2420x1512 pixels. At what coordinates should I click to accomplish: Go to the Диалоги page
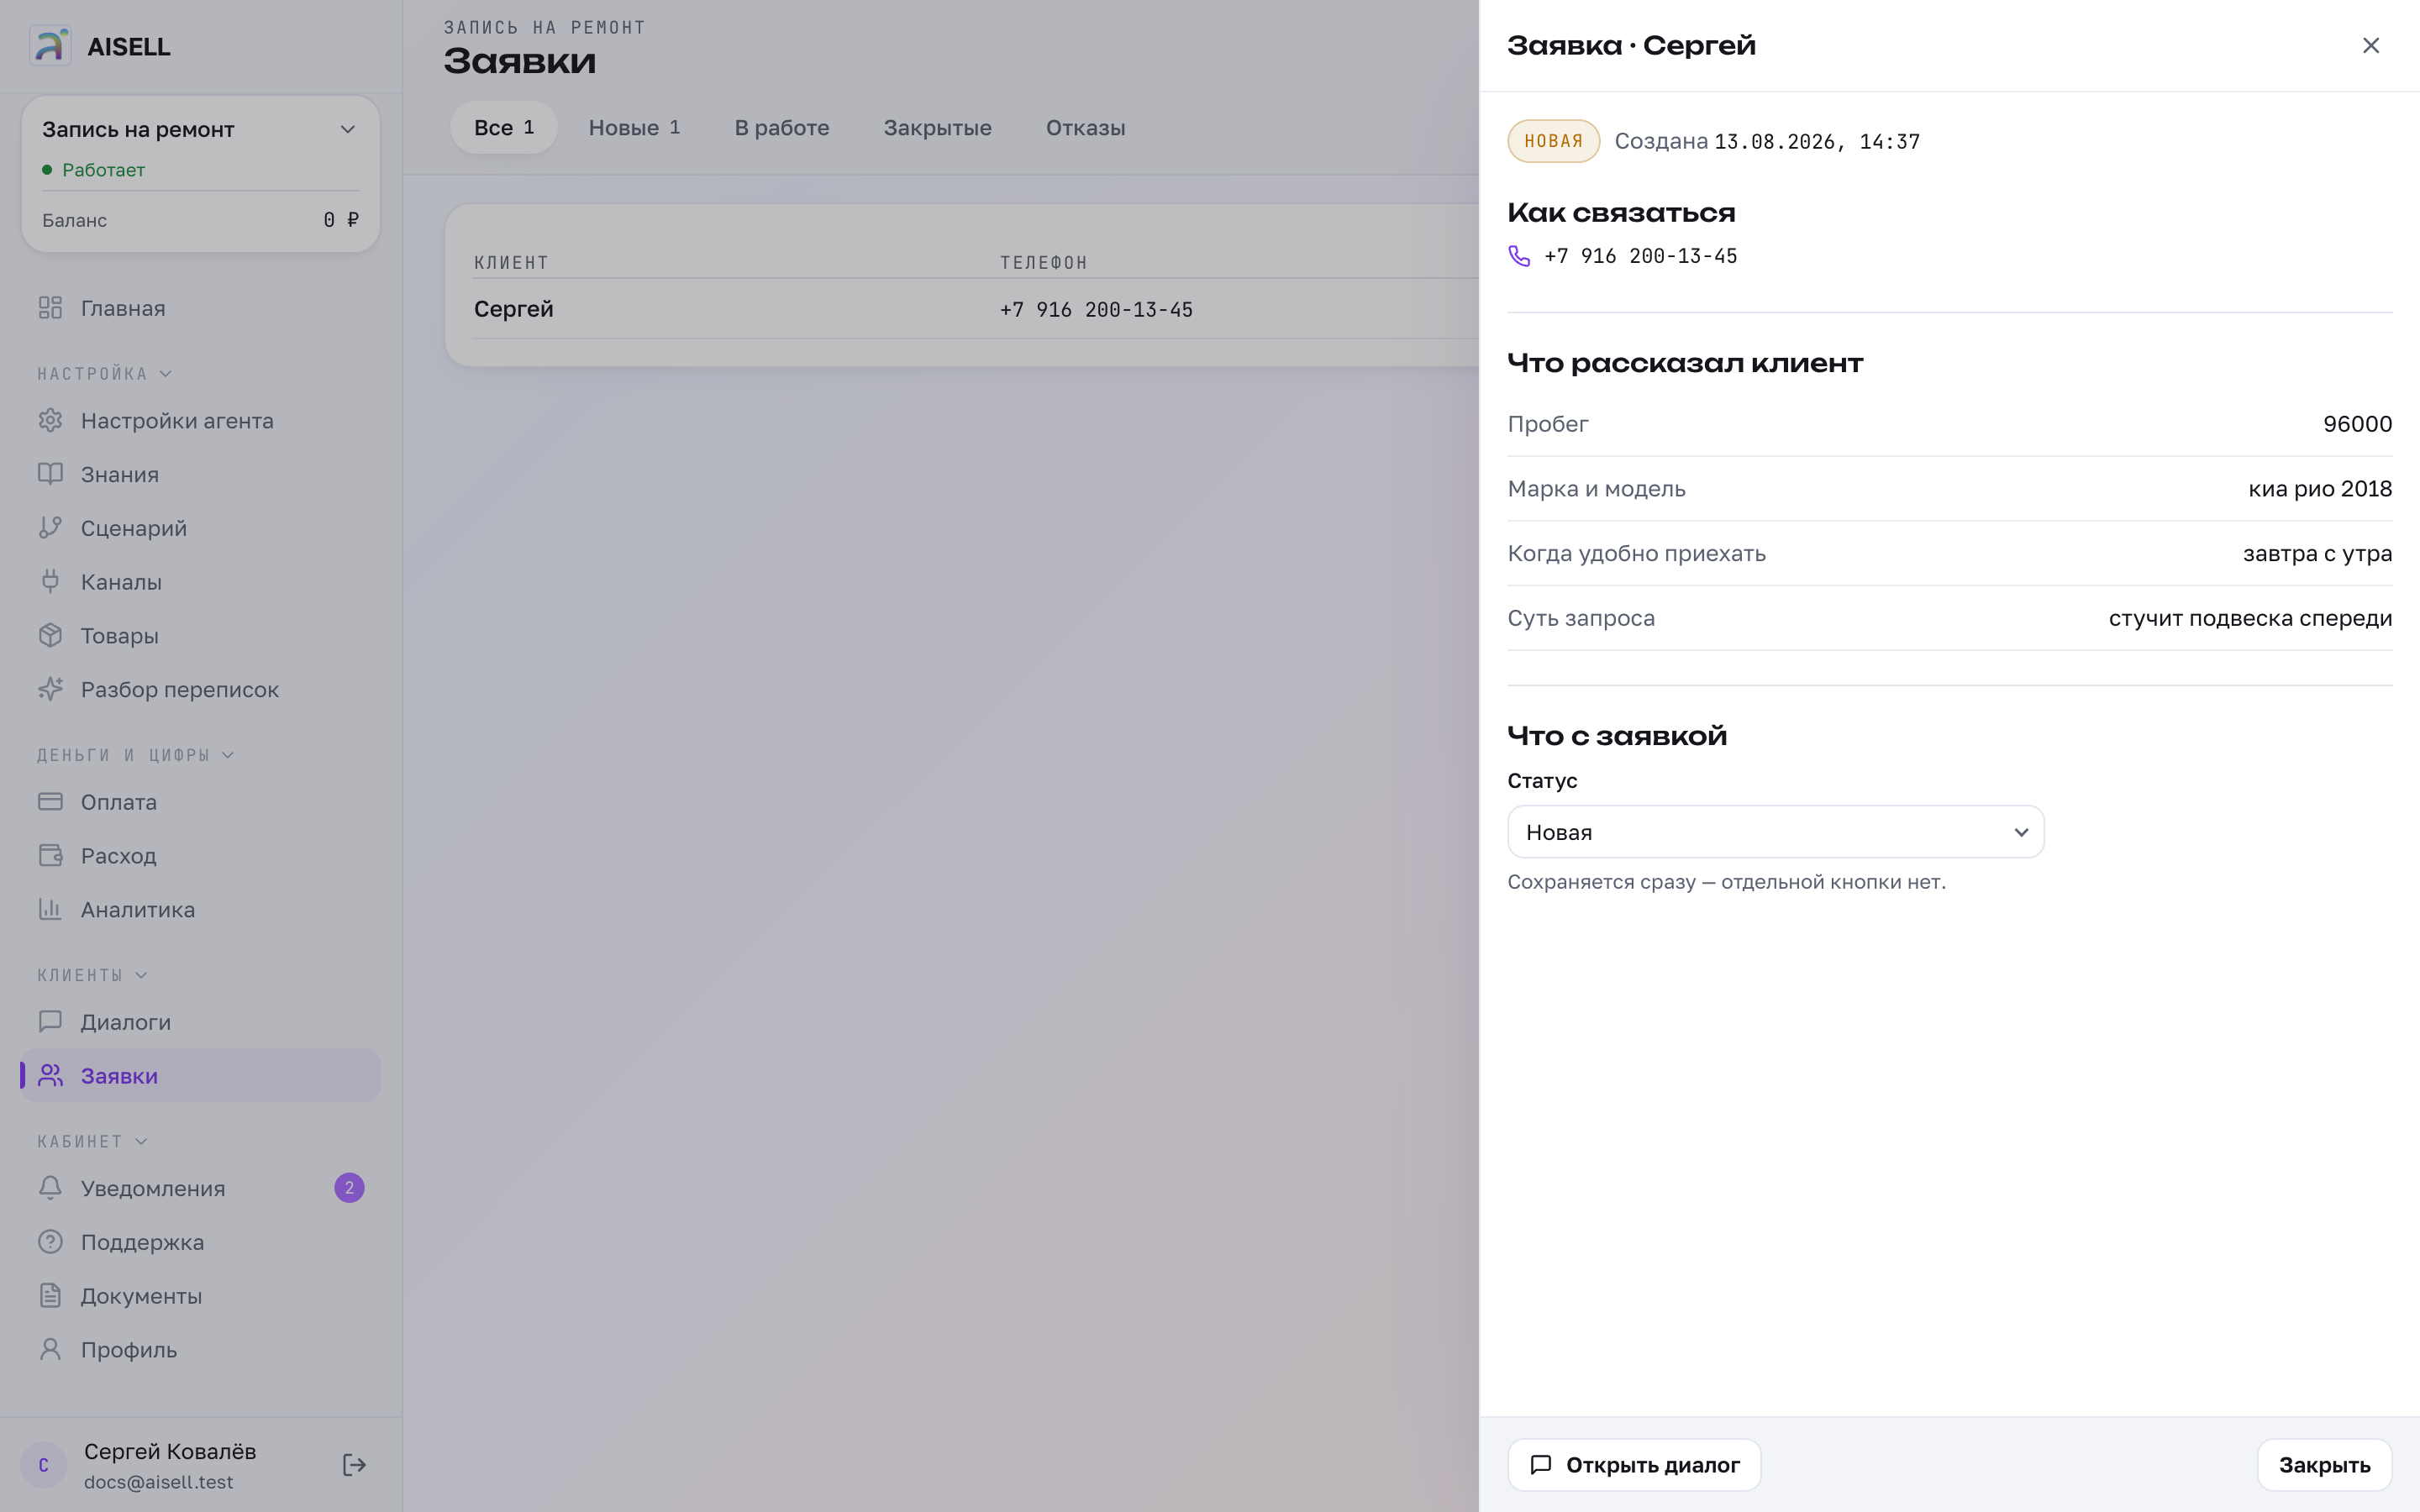click(200, 1022)
